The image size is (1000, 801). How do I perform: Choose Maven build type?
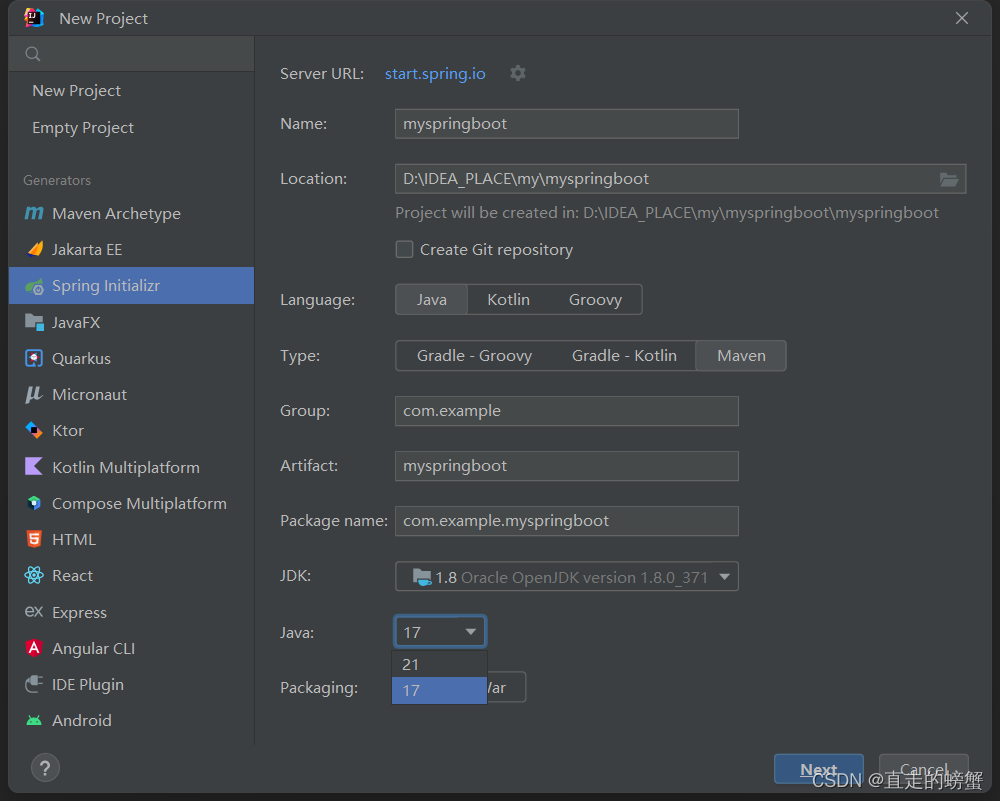[x=741, y=356]
